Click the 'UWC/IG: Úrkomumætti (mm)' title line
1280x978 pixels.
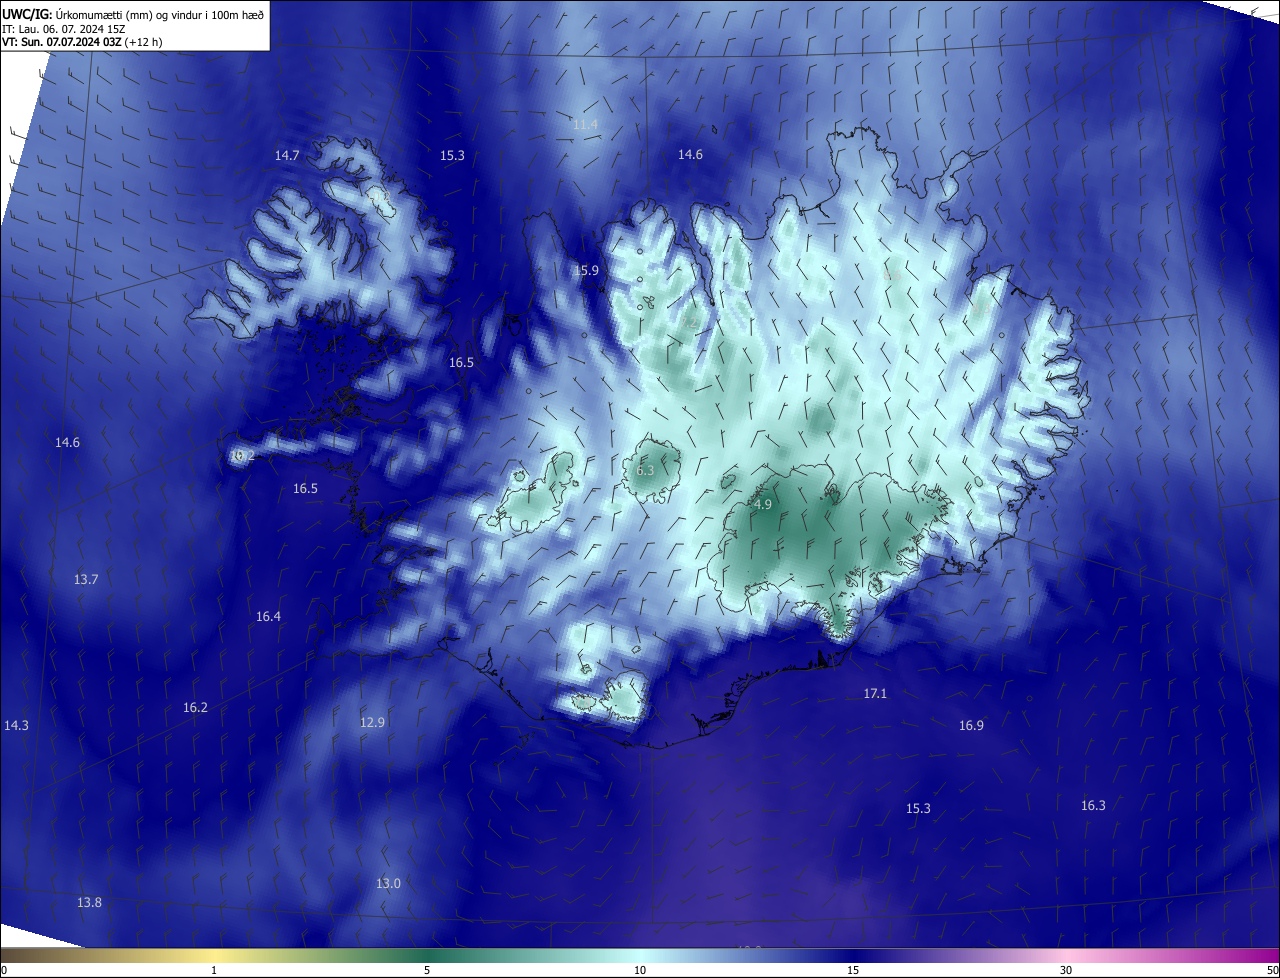coord(133,14)
